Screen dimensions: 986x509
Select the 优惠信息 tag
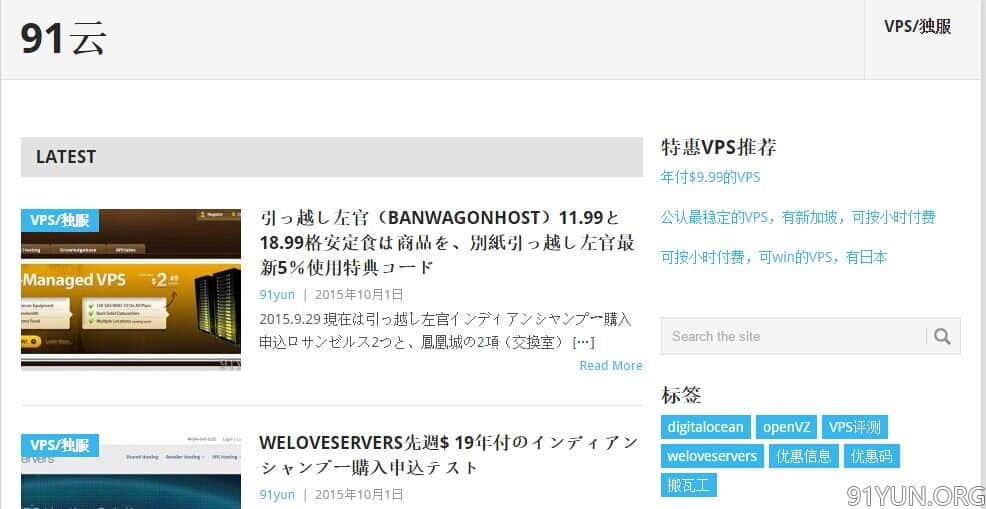click(x=804, y=456)
